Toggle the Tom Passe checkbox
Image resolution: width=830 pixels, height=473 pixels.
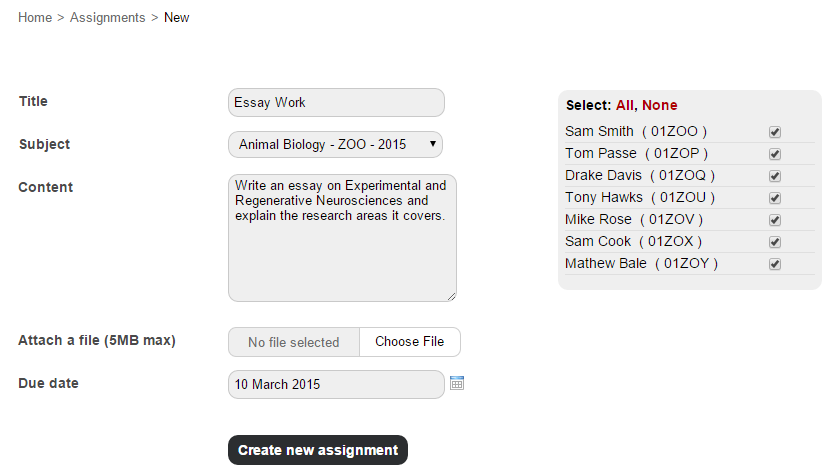click(x=775, y=154)
